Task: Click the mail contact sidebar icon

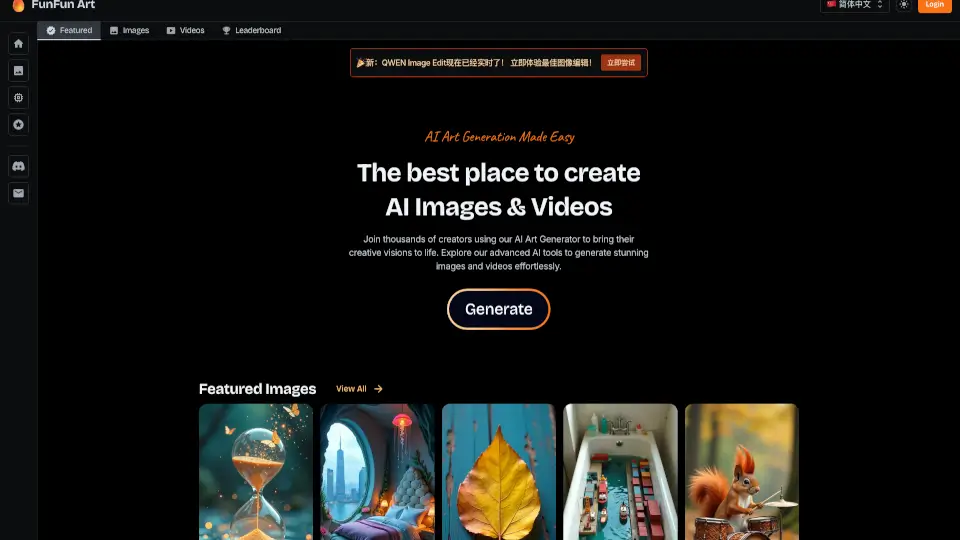Action: [18, 193]
